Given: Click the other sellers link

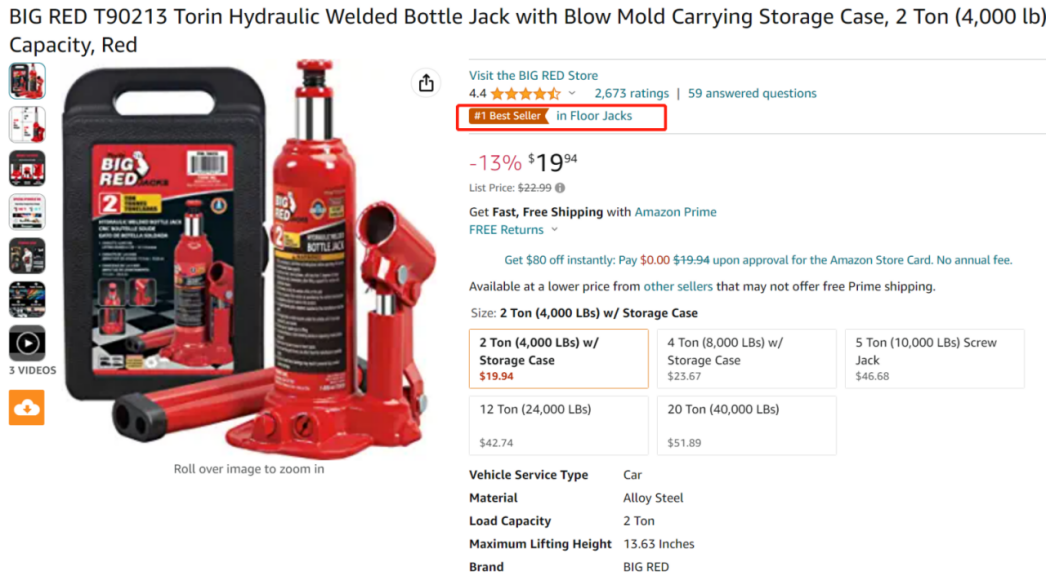Looking at the screenshot, I should (x=678, y=287).
